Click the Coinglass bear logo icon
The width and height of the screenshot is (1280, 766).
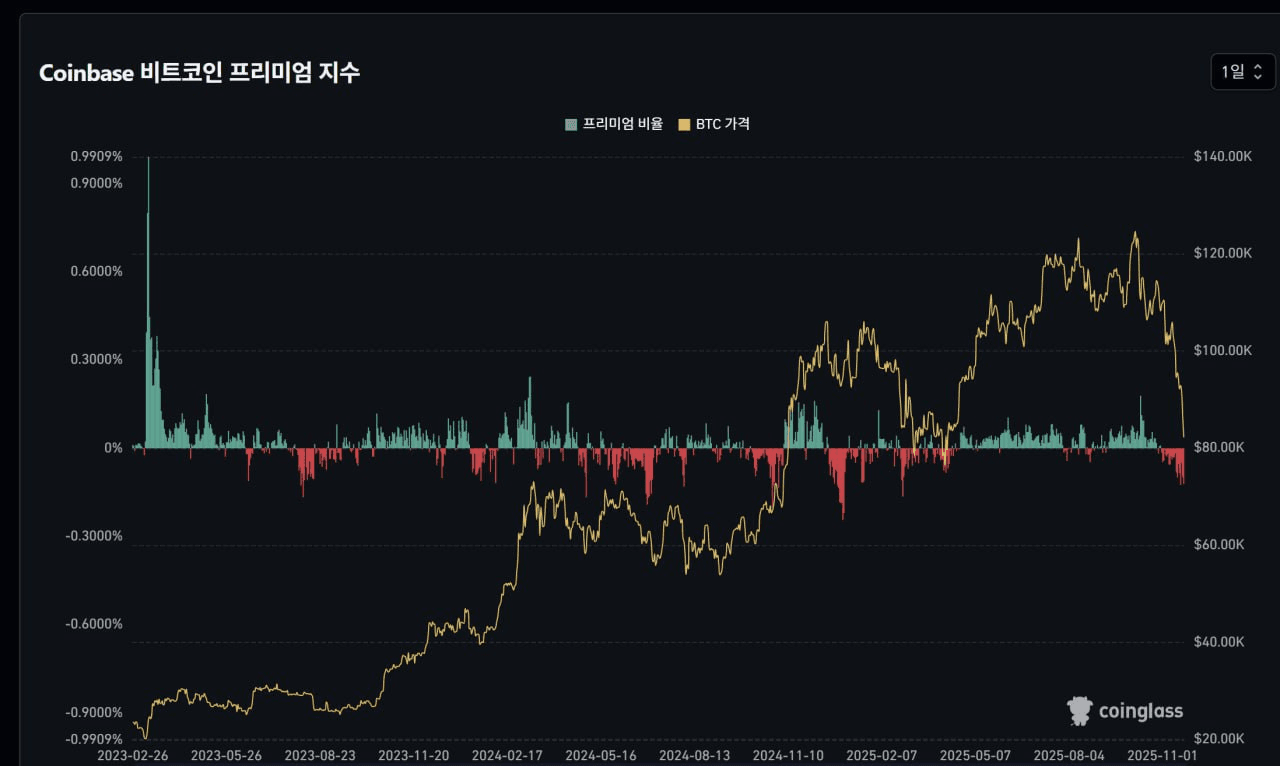[x=1078, y=711]
